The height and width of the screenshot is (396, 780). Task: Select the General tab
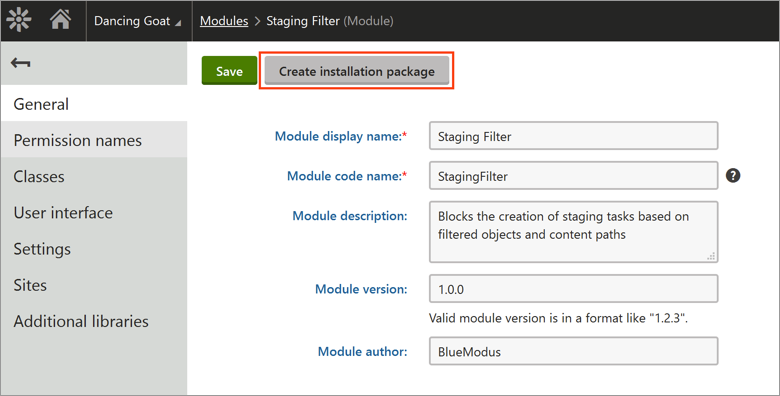point(94,104)
